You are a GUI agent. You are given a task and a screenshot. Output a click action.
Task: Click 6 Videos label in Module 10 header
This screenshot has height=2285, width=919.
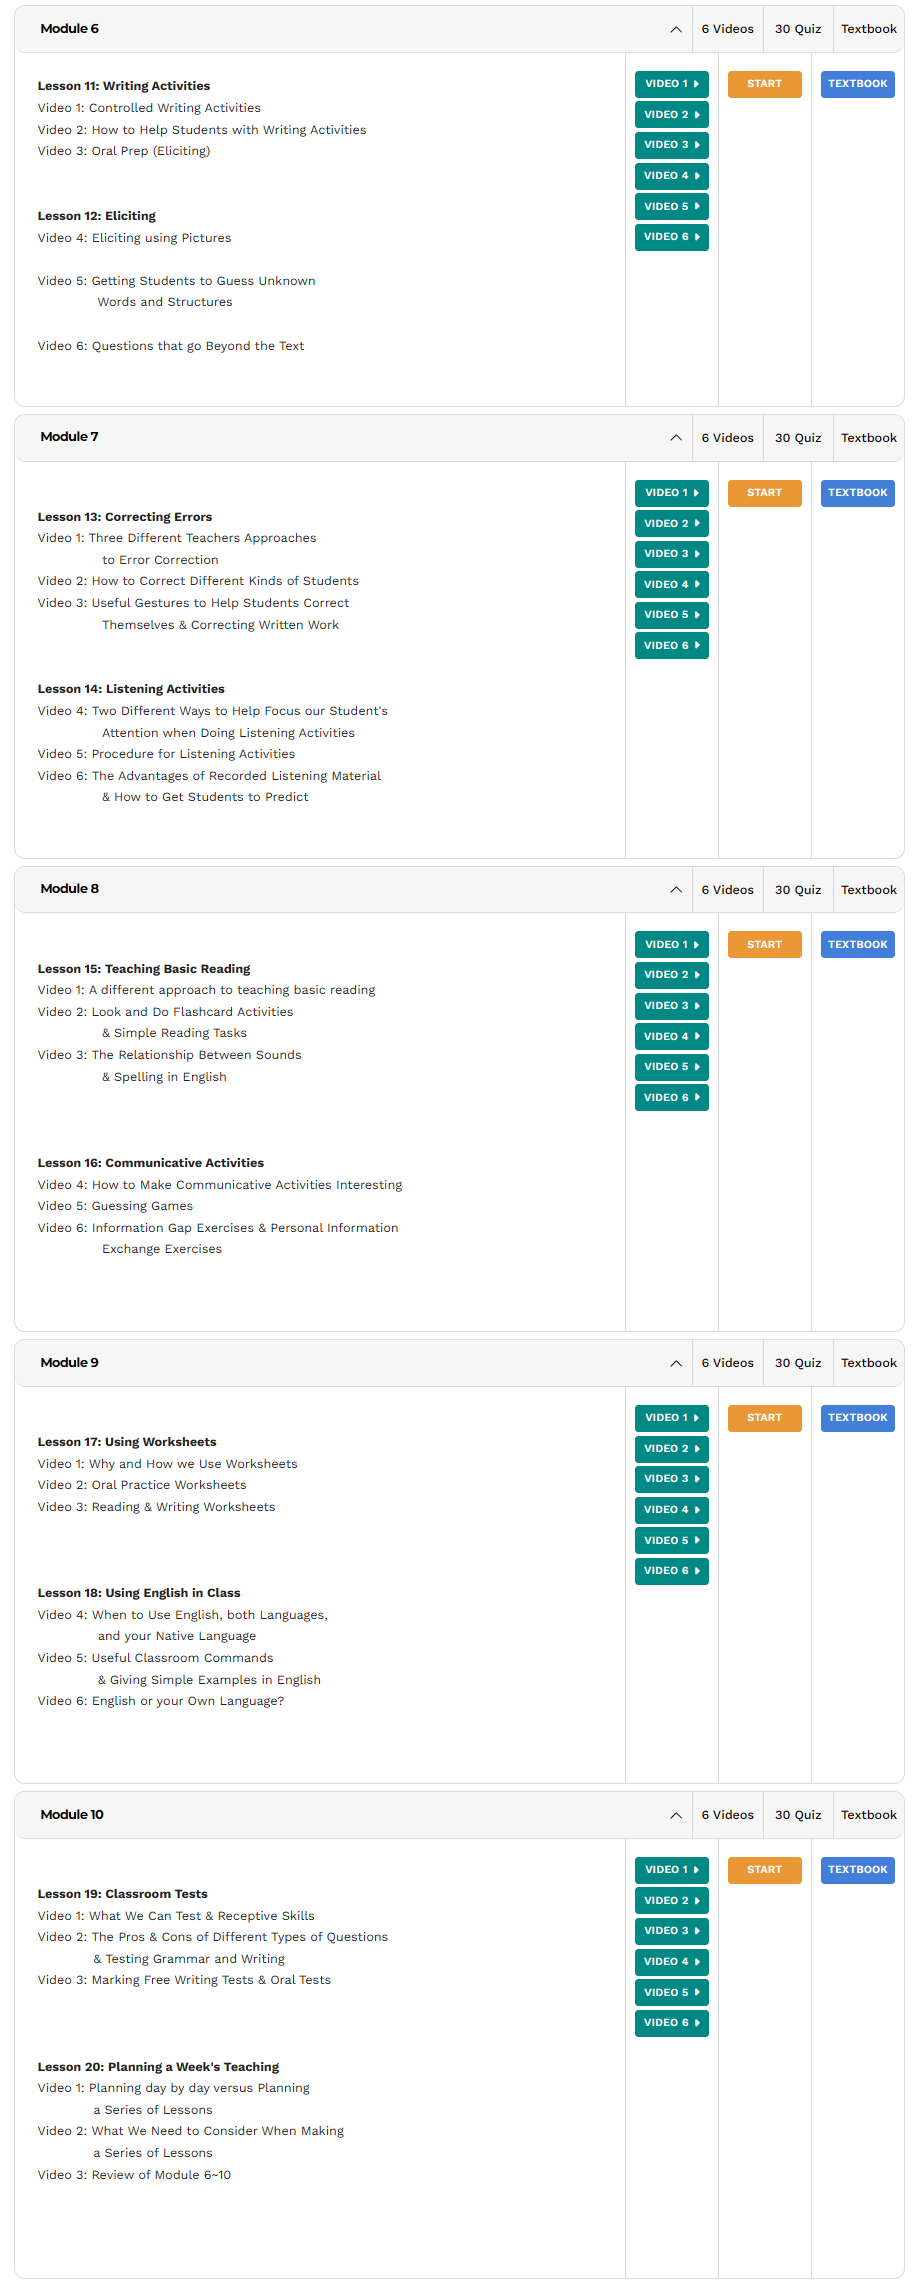click(x=727, y=1815)
